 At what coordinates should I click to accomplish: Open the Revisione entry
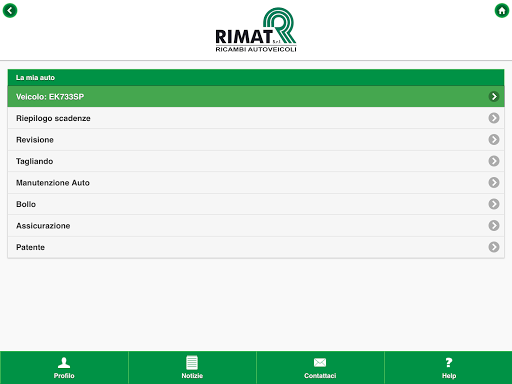click(256, 139)
